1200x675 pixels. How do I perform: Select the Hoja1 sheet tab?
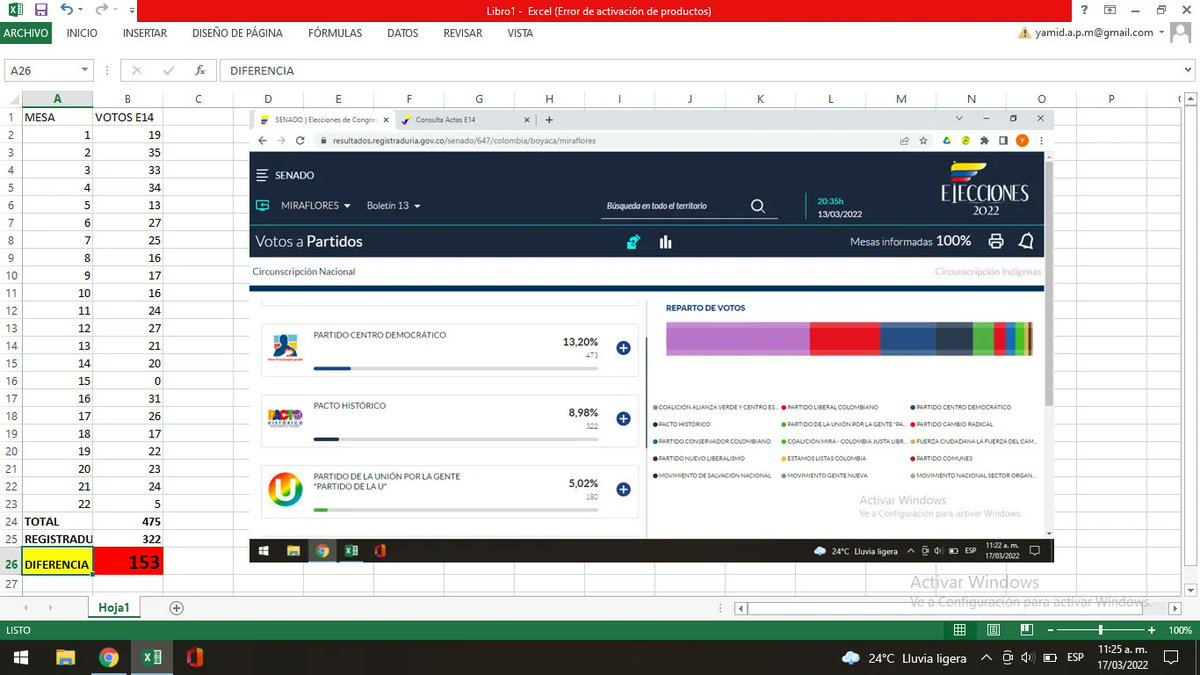click(114, 608)
